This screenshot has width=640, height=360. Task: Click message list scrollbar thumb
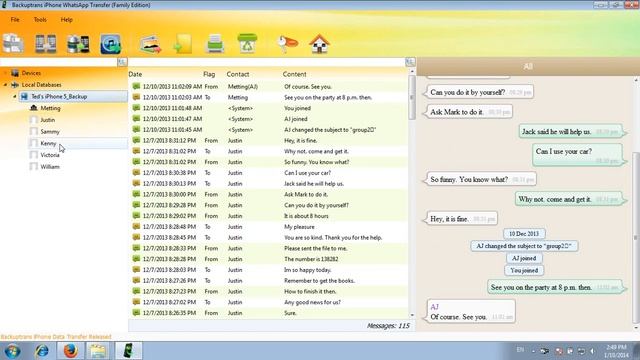(x=412, y=97)
